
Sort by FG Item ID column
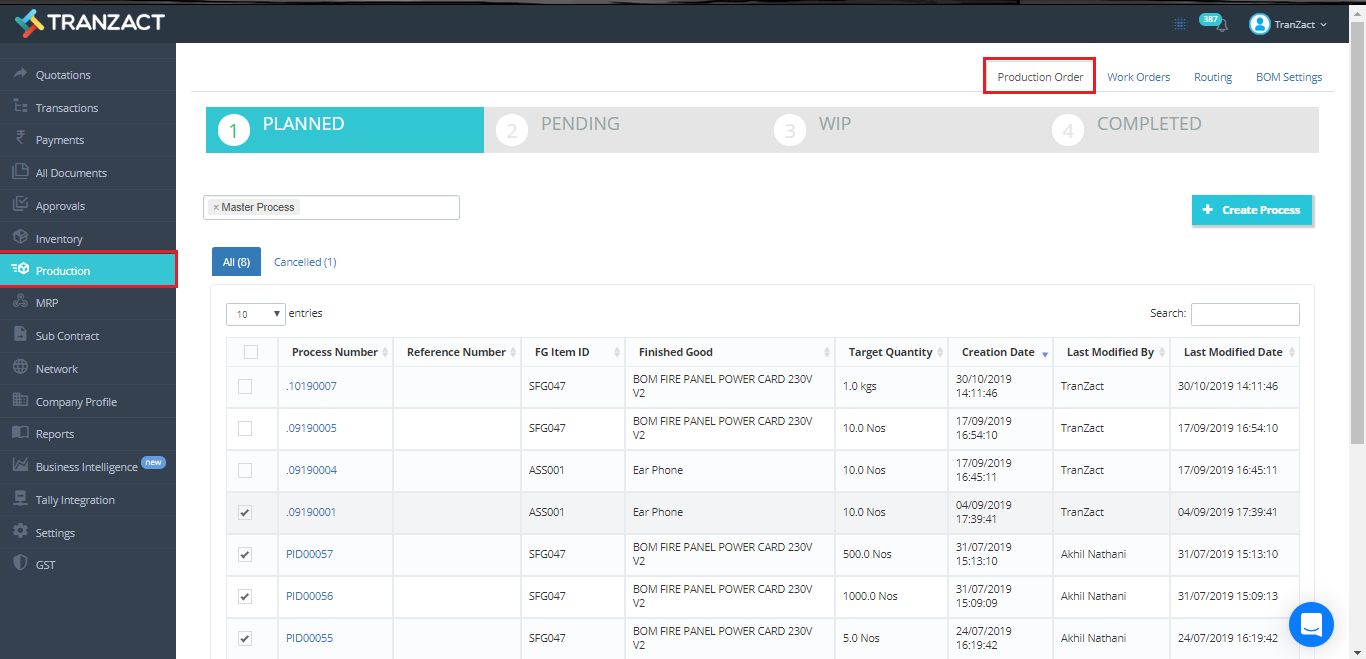click(572, 352)
